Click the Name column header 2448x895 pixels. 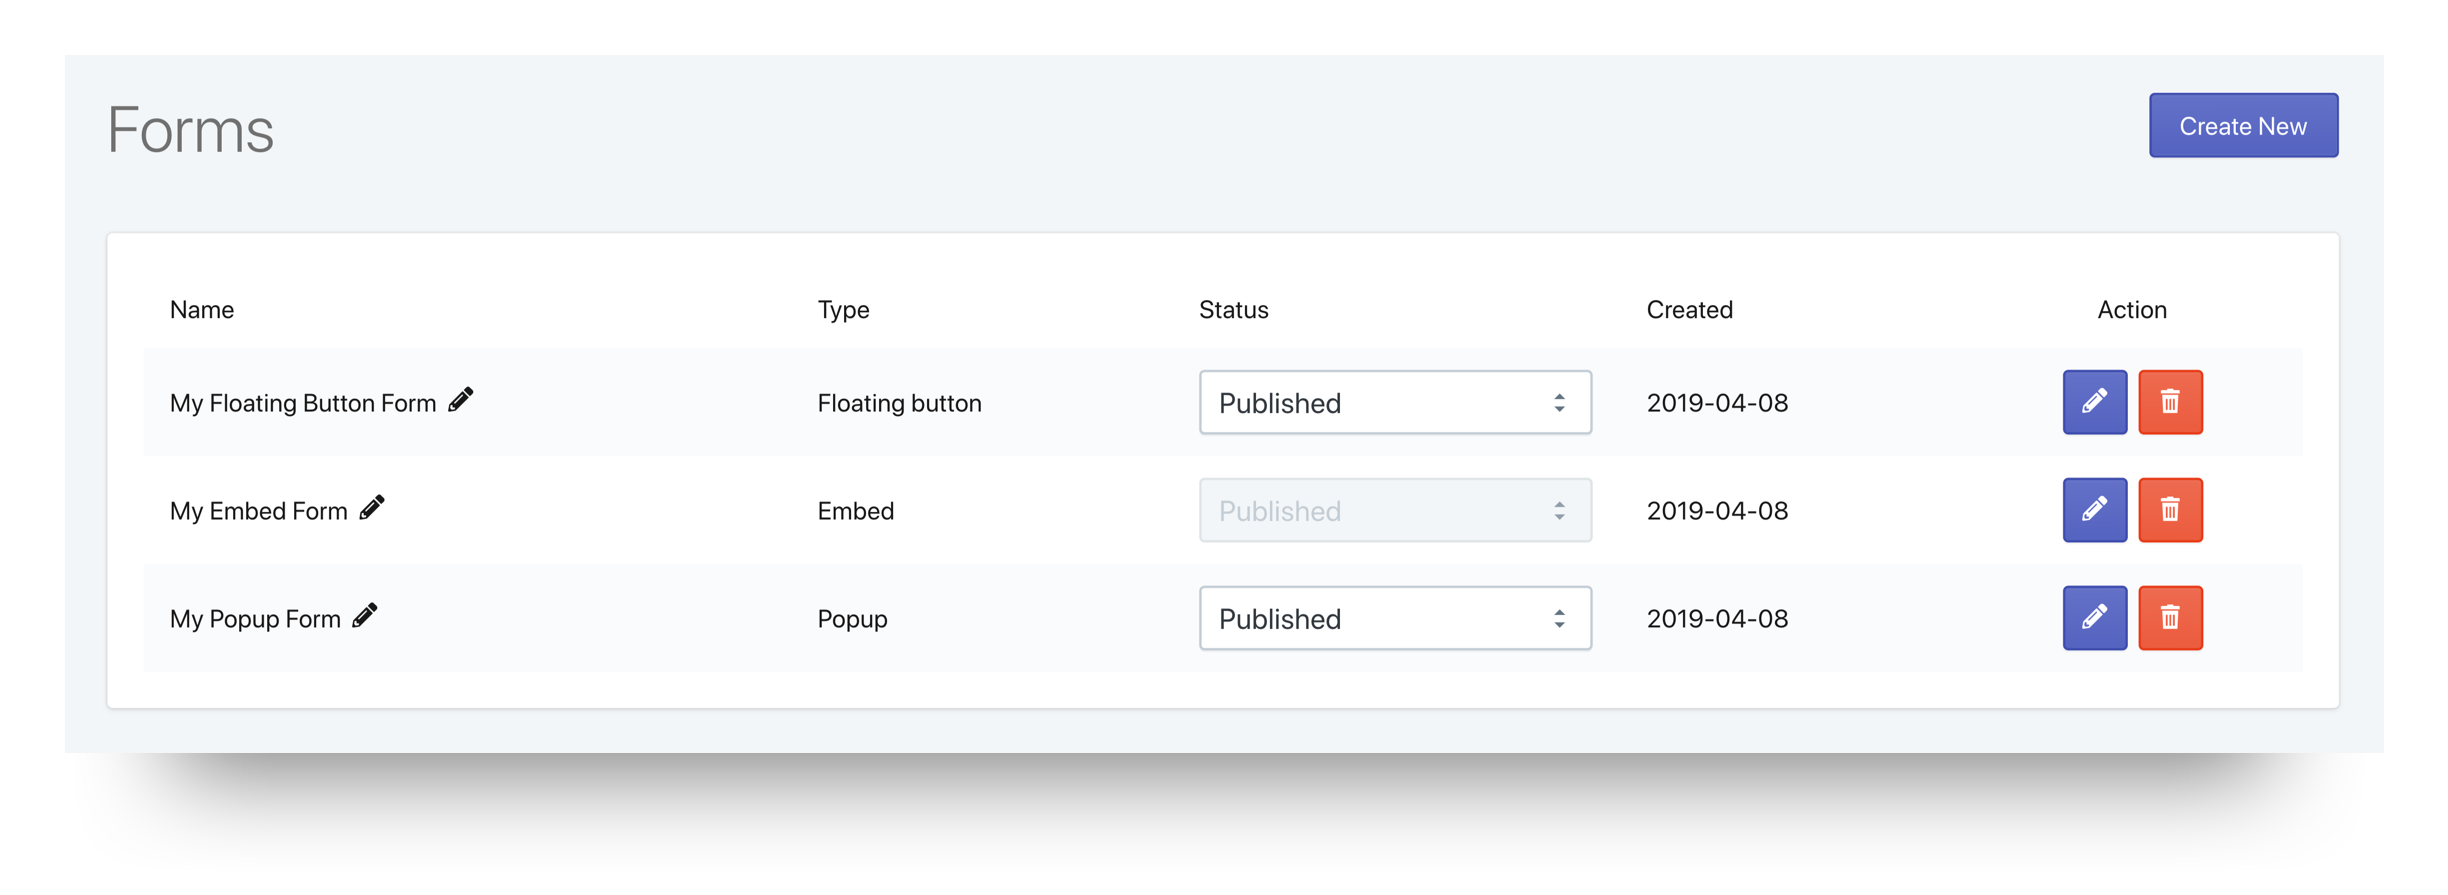click(202, 310)
